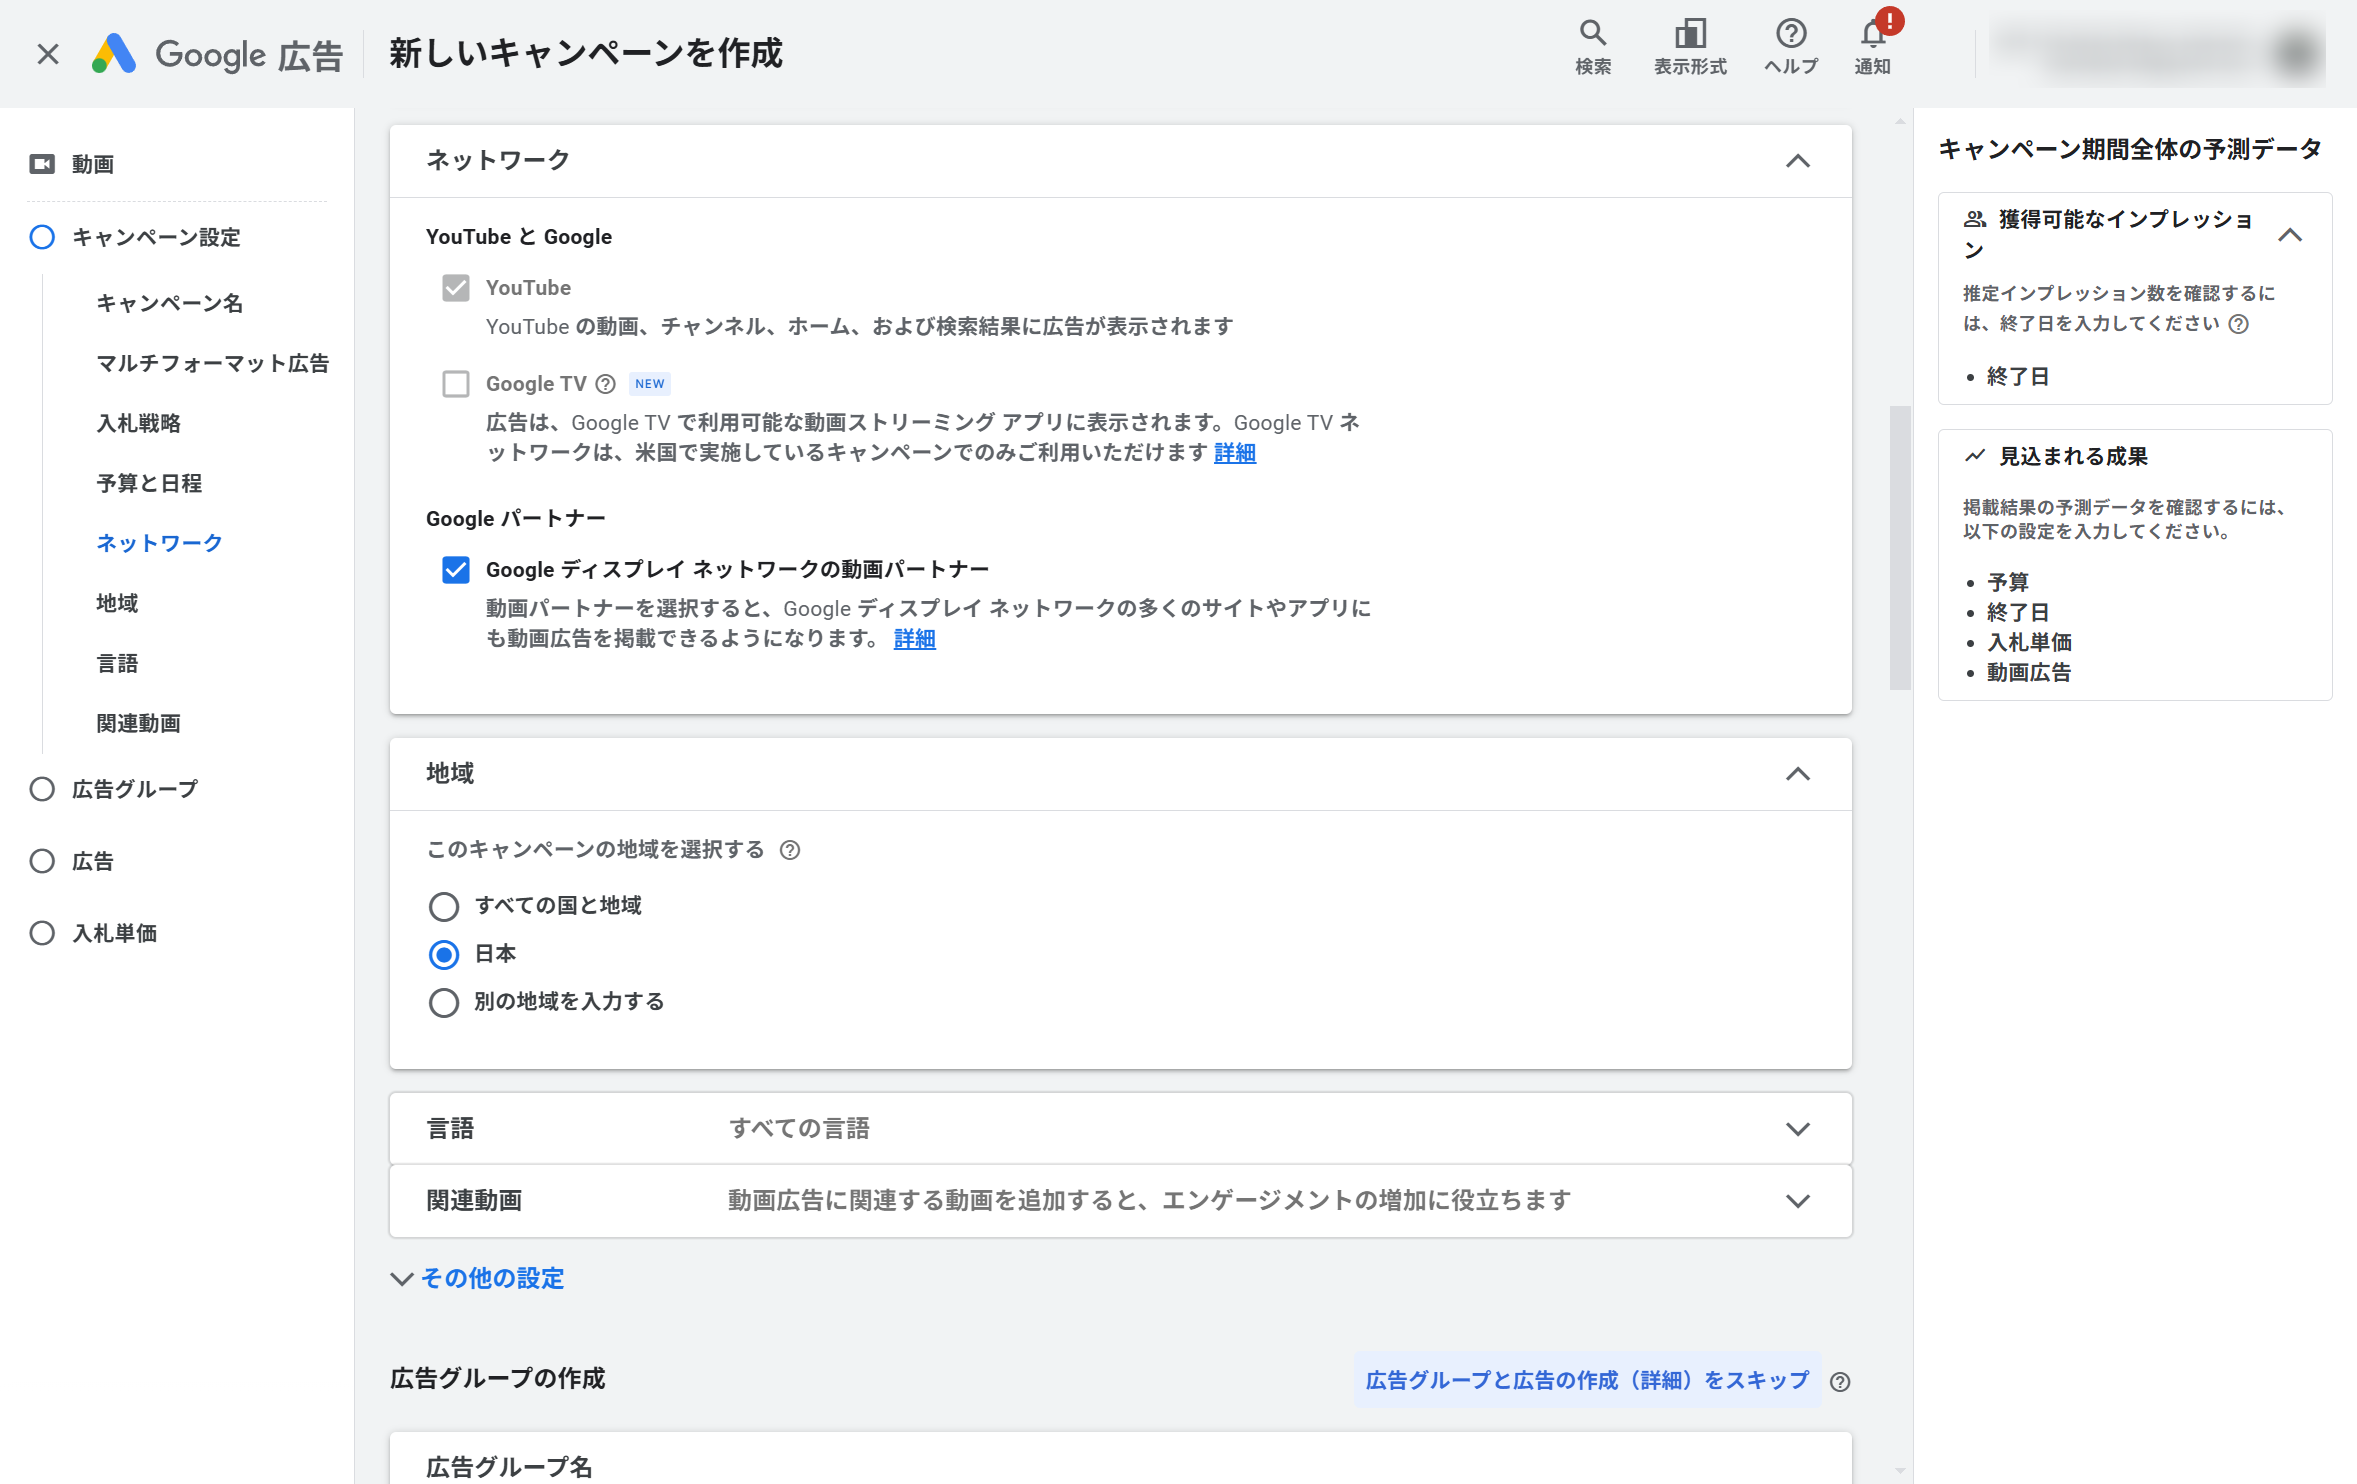Select ネットワーク in sidebar
Image resolution: width=2357 pixels, height=1484 pixels.
coord(159,543)
